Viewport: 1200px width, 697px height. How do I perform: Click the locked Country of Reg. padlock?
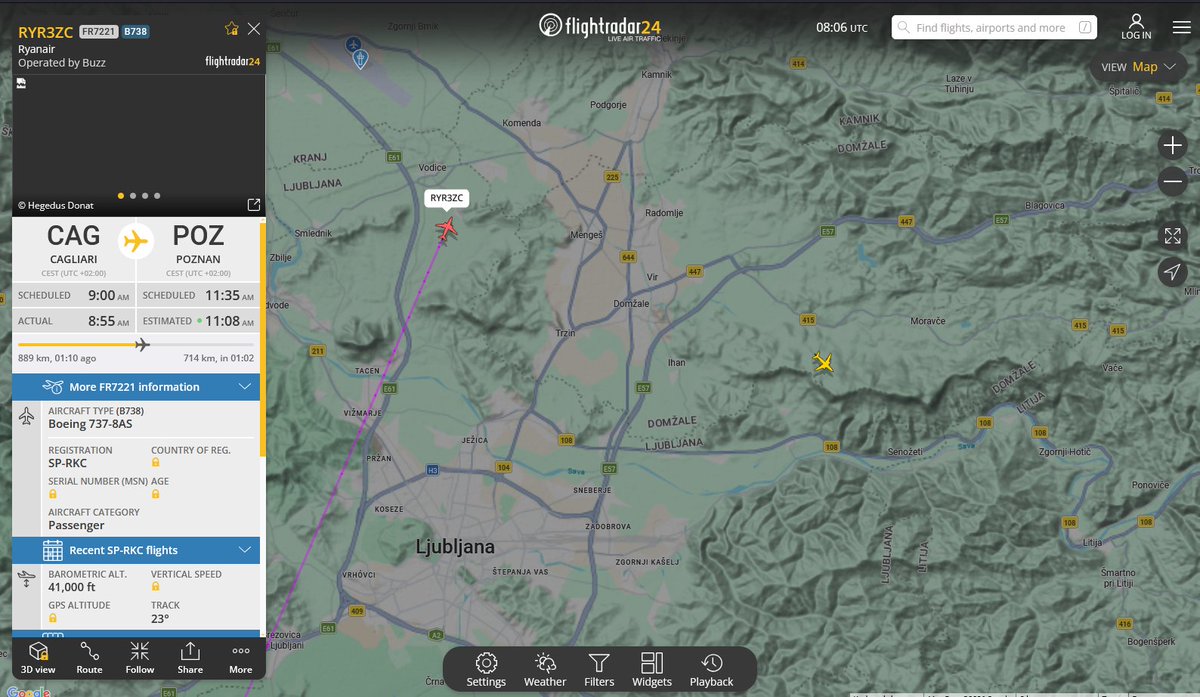pos(155,464)
